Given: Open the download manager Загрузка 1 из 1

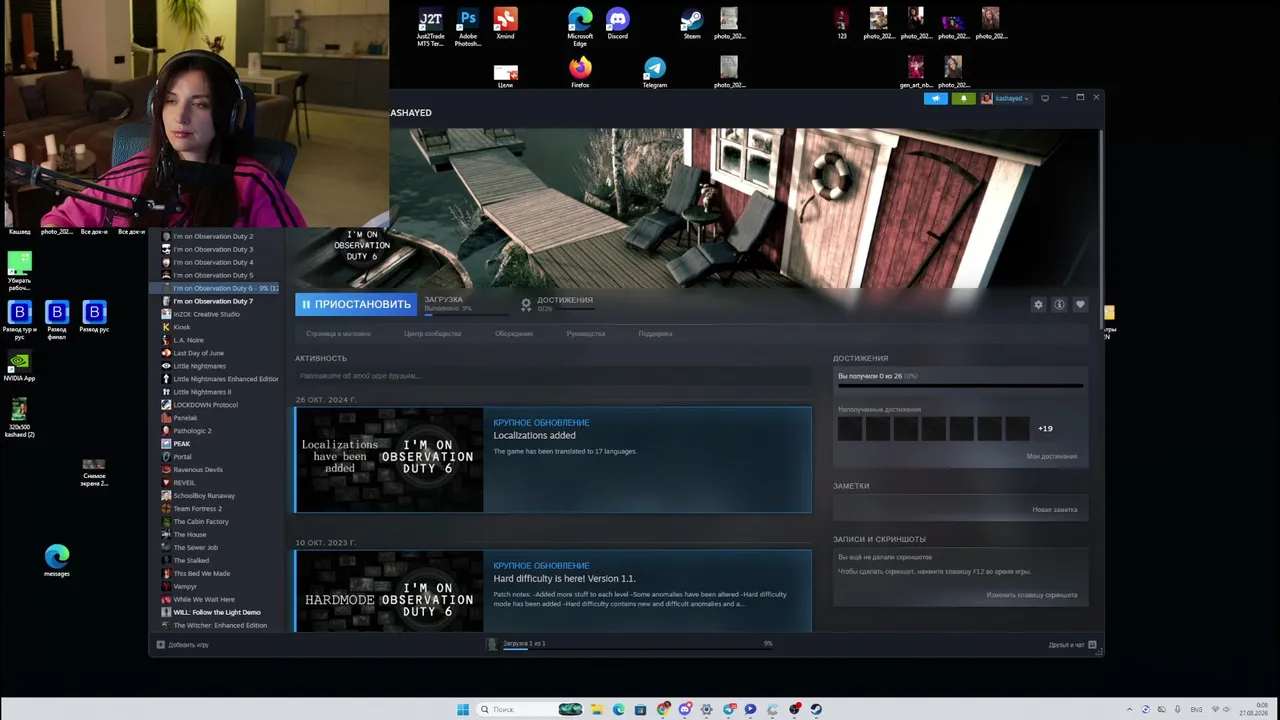Looking at the screenshot, I should point(524,644).
